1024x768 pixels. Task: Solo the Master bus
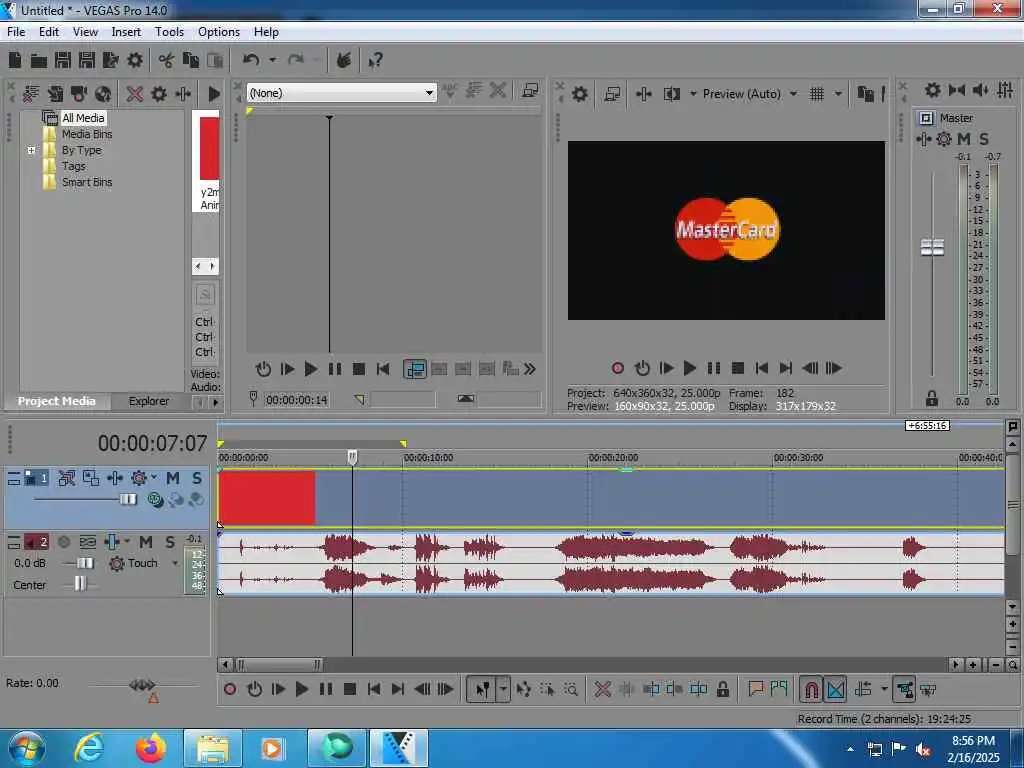tap(984, 138)
